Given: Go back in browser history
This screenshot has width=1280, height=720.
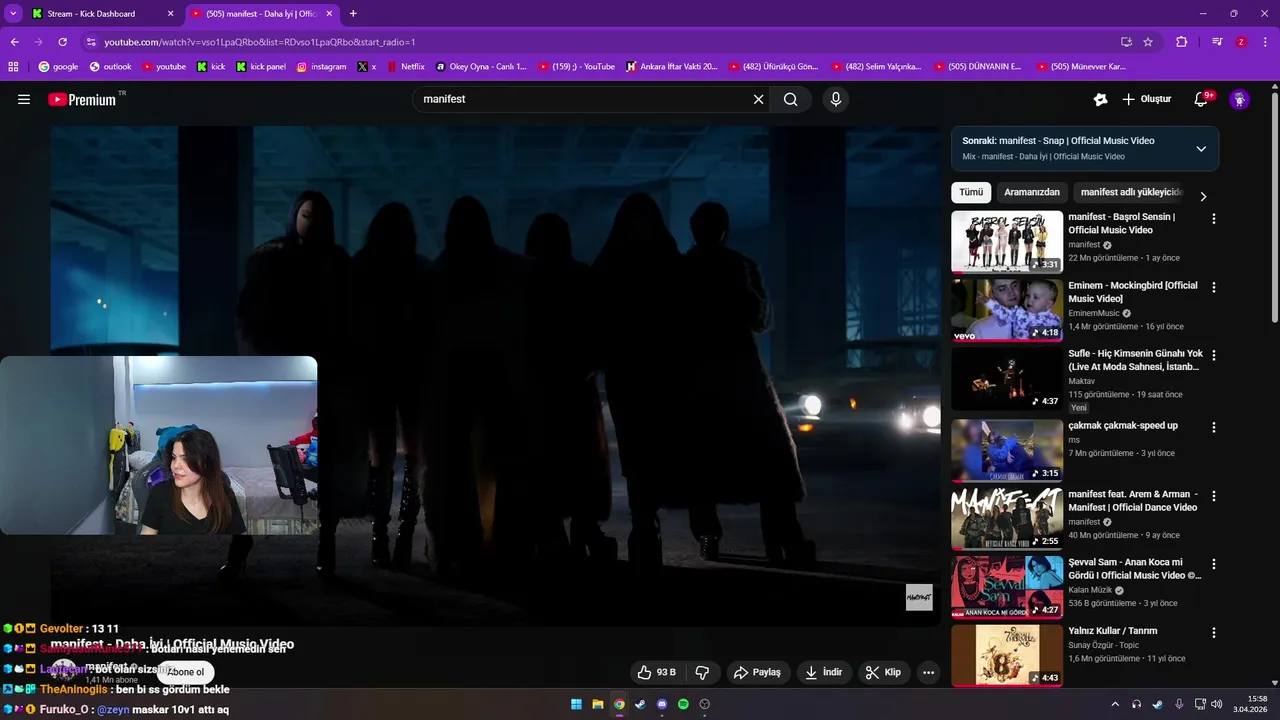Looking at the screenshot, I should pyautogui.click(x=15, y=42).
